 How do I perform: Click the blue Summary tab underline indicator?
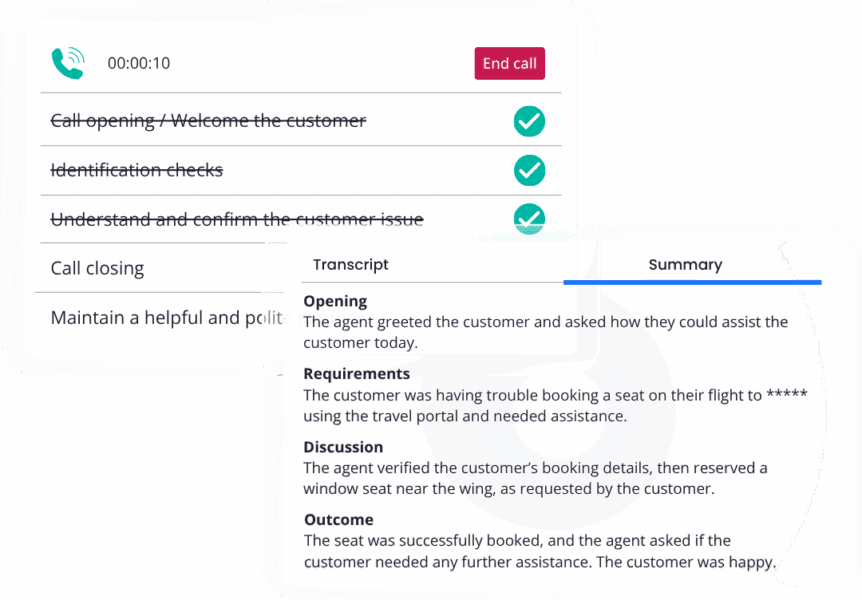(692, 283)
